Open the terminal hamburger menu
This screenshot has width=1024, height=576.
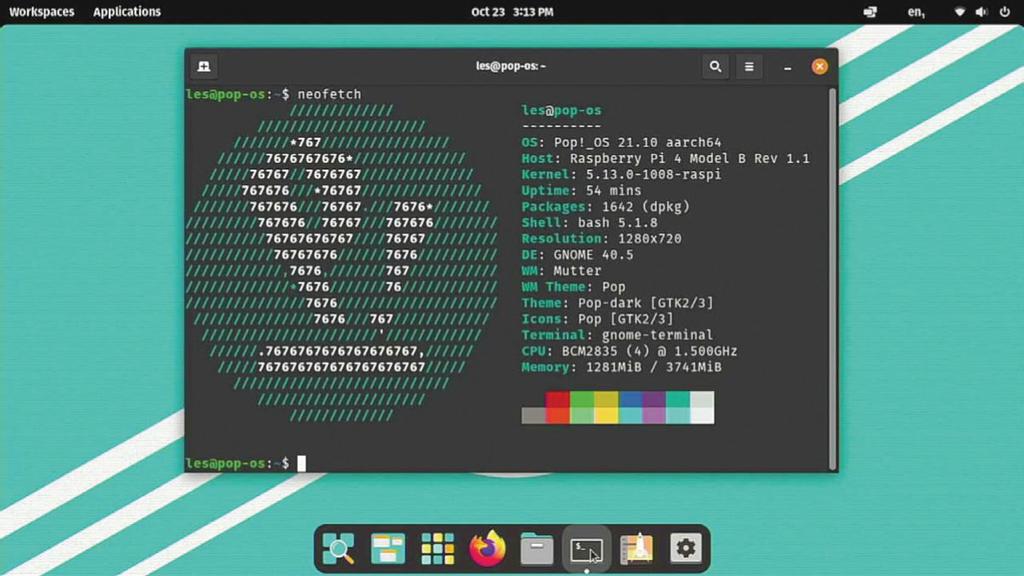click(749, 67)
